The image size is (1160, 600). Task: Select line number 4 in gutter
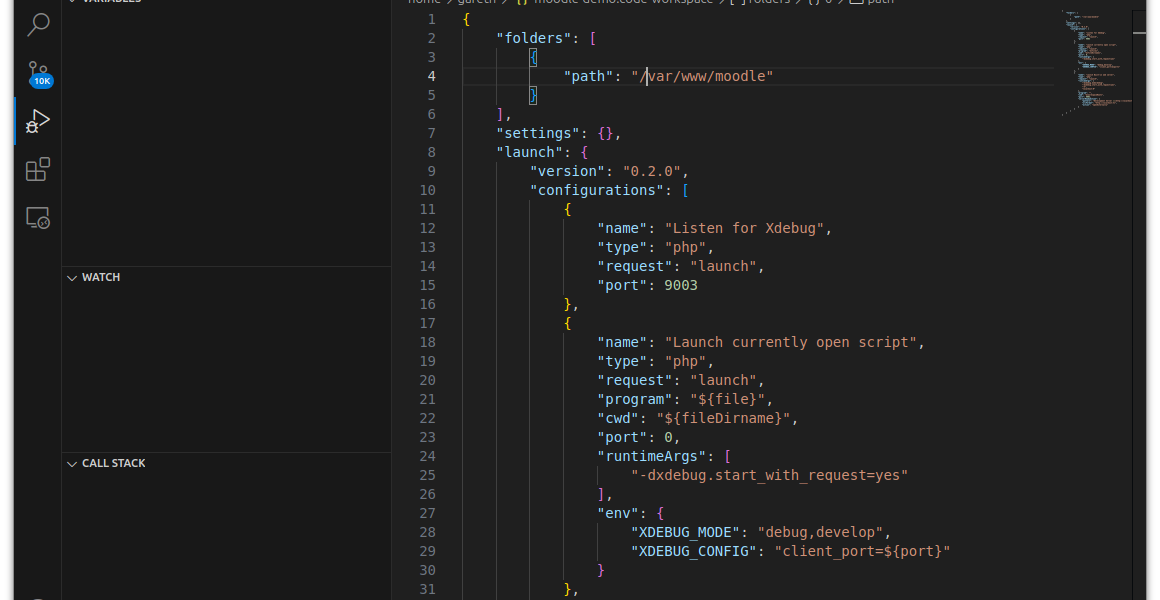tap(431, 76)
